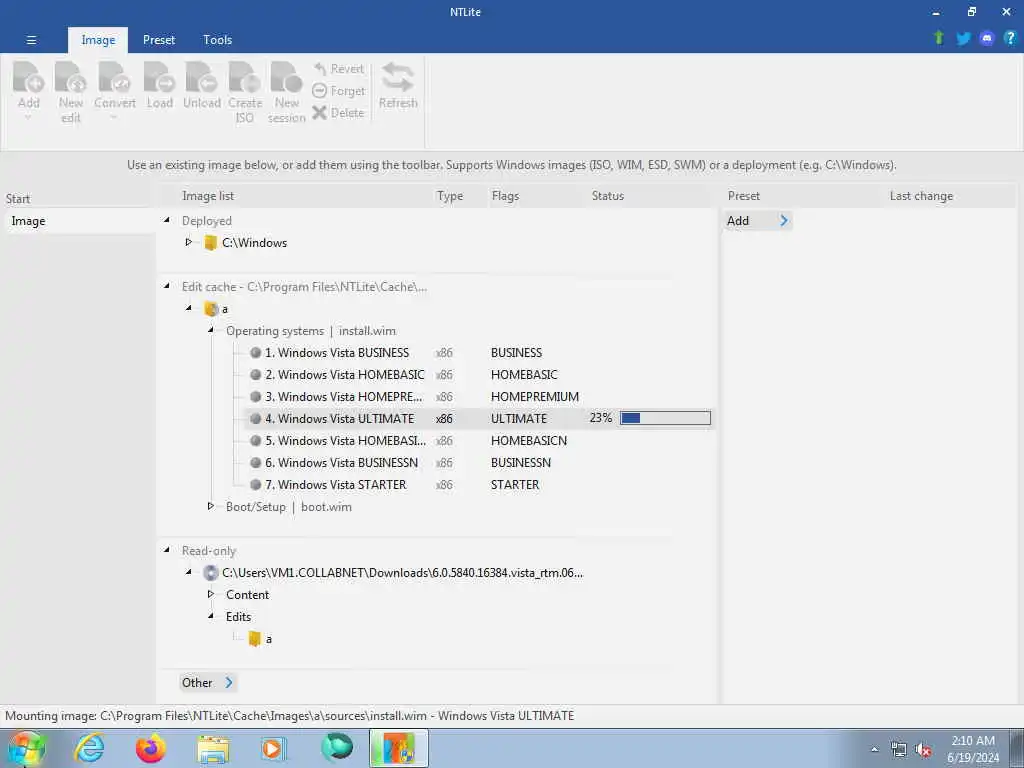The image size is (1024, 768).
Task: Click the Flags column header
Action: pos(505,196)
